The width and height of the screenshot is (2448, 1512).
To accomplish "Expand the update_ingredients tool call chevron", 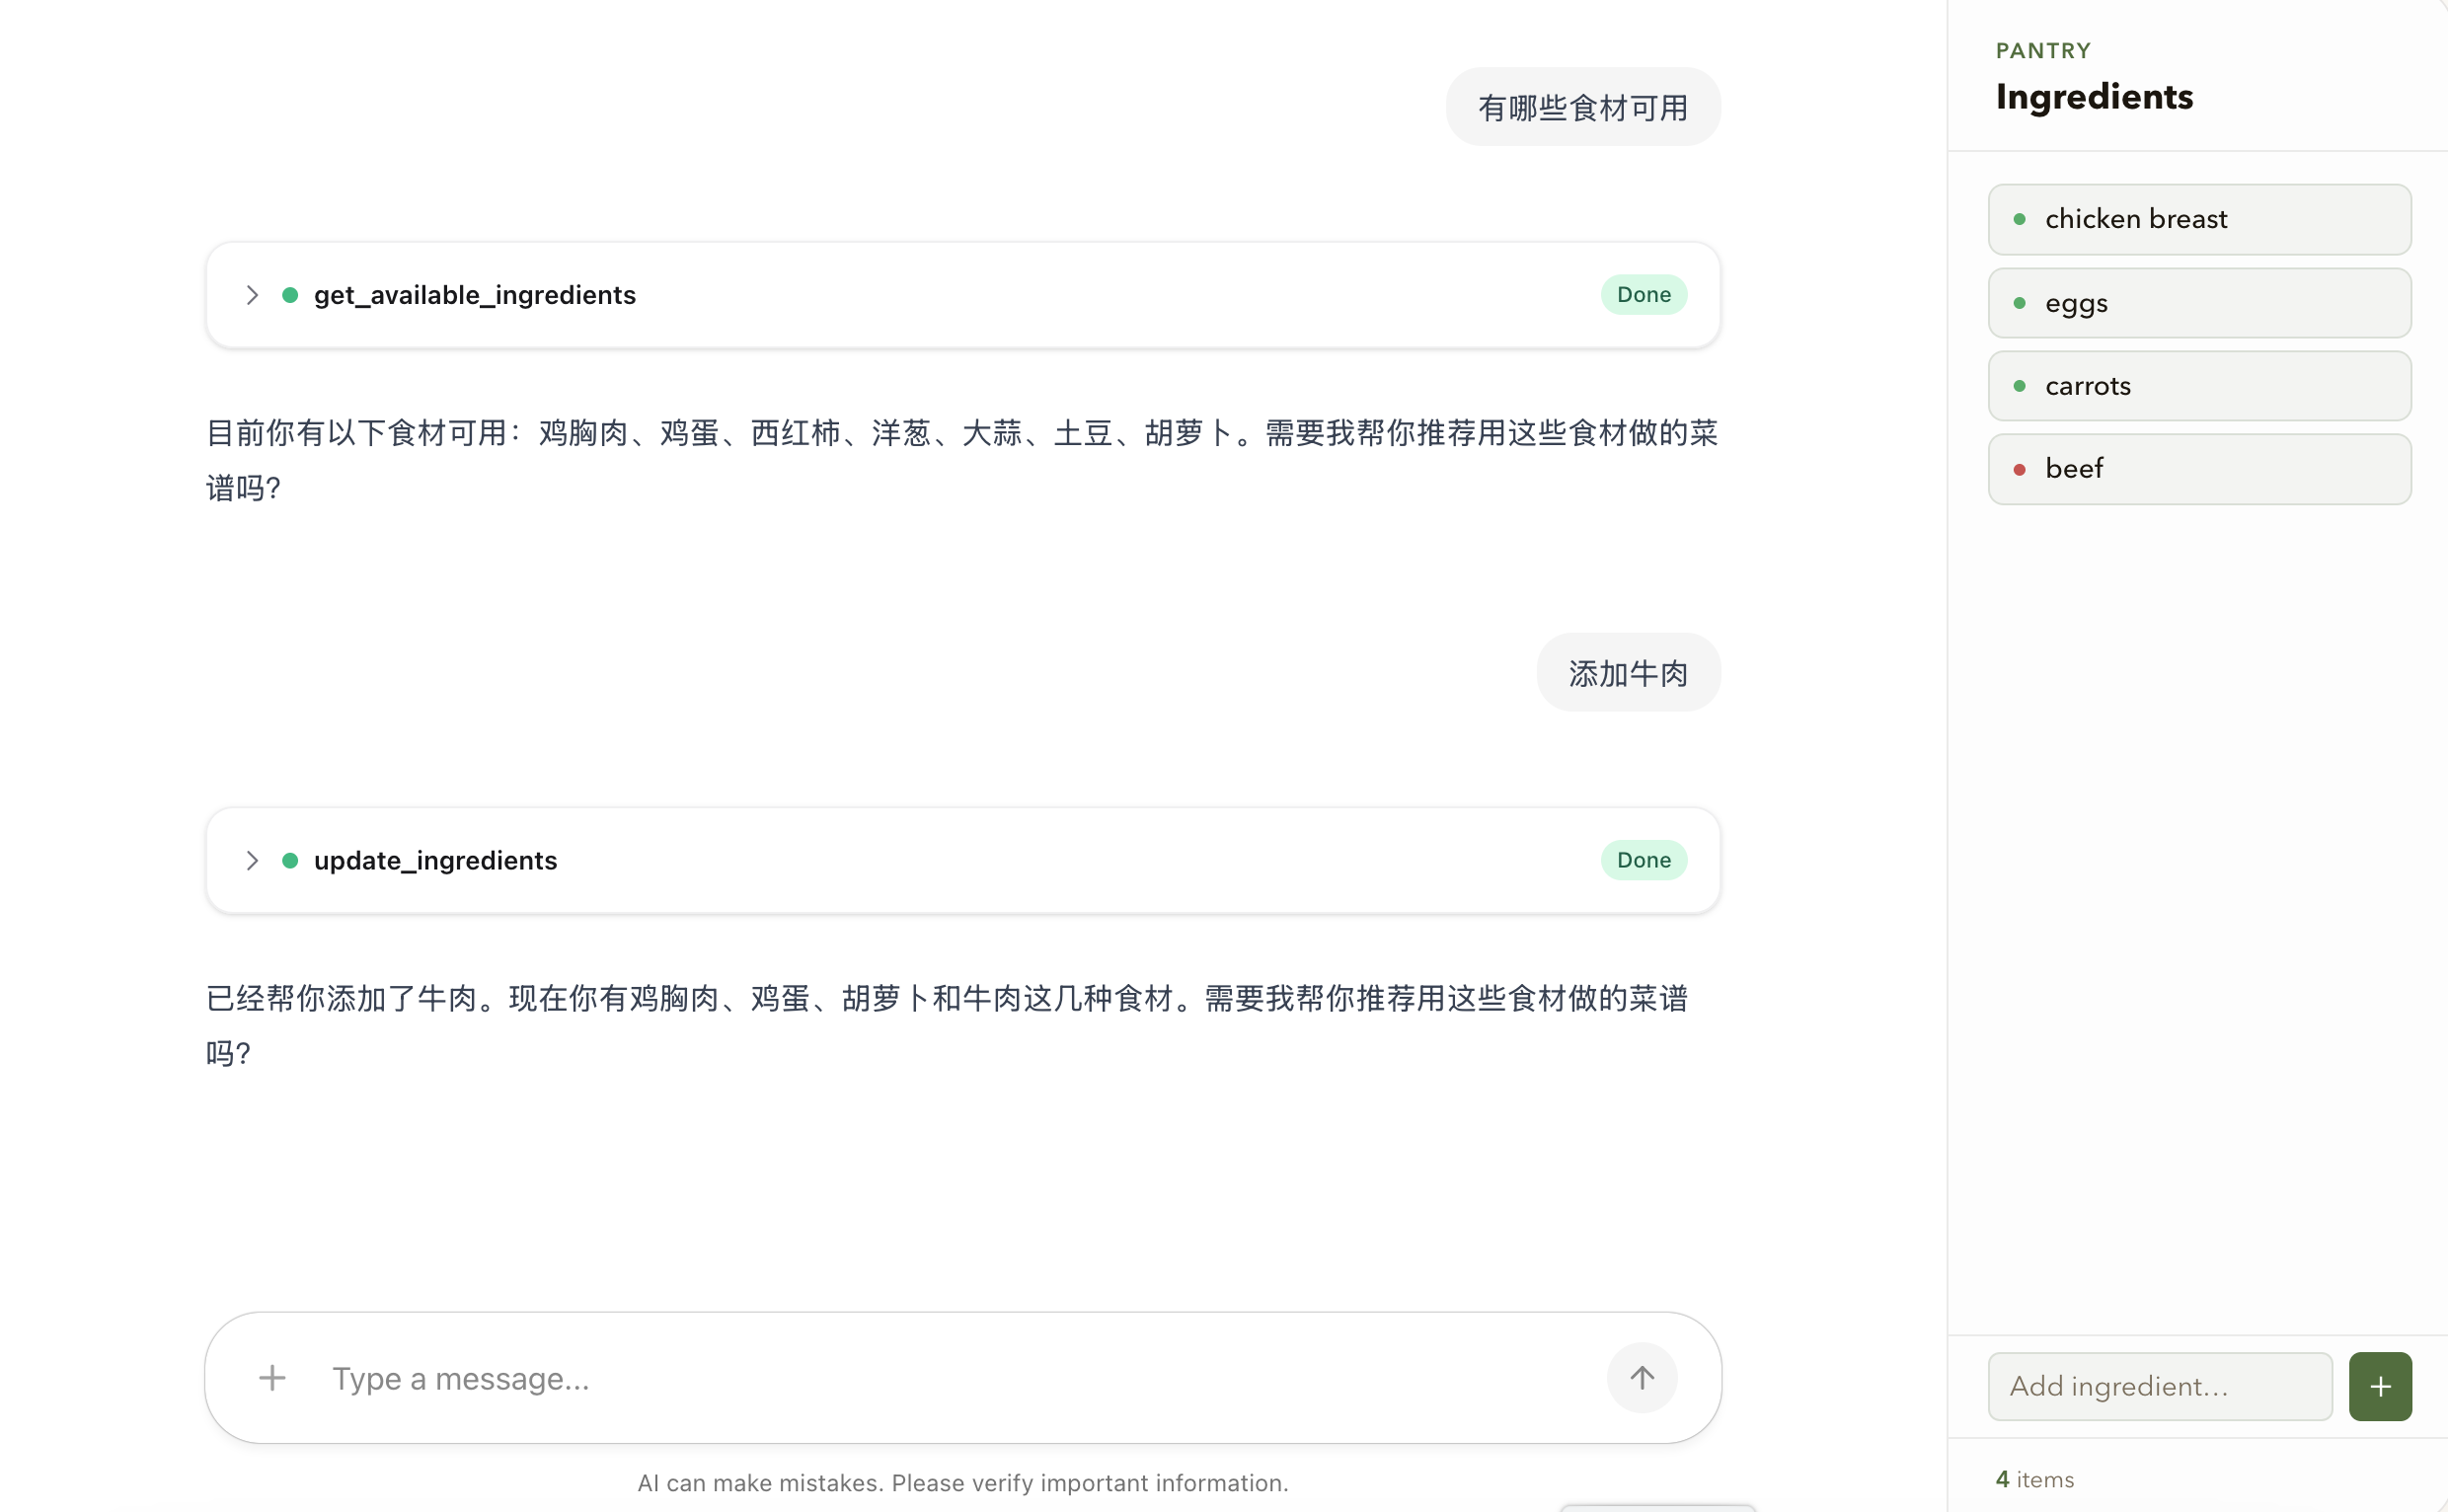I will (x=252, y=860).
